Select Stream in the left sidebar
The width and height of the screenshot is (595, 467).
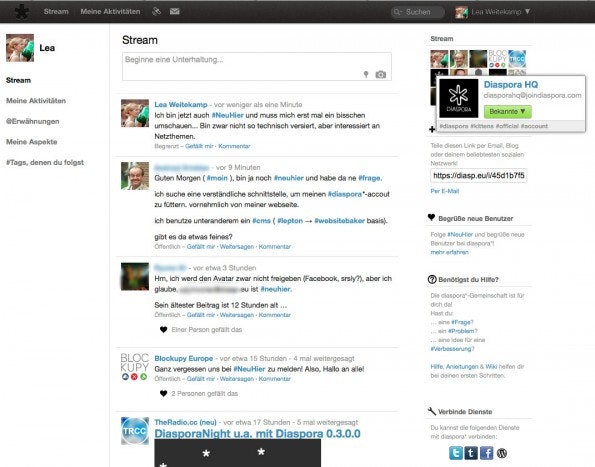click(18, 80)
